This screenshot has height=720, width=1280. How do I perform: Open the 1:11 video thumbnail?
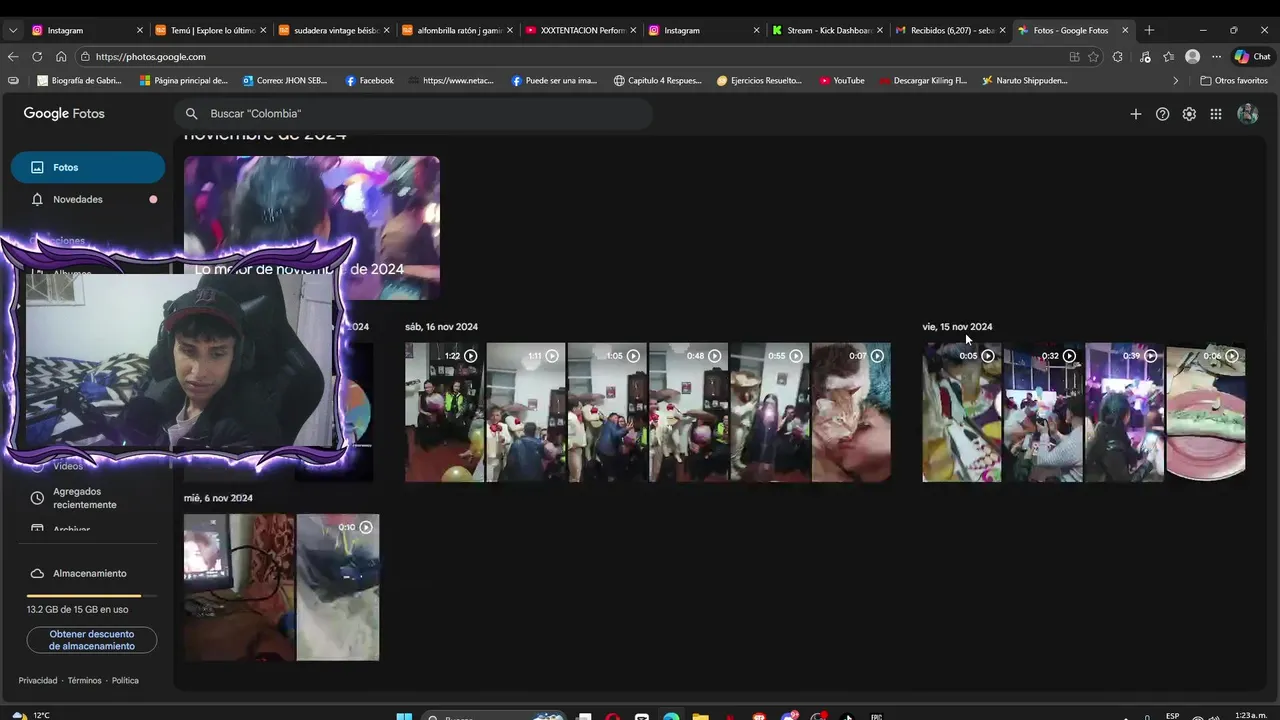click(526, 412)
